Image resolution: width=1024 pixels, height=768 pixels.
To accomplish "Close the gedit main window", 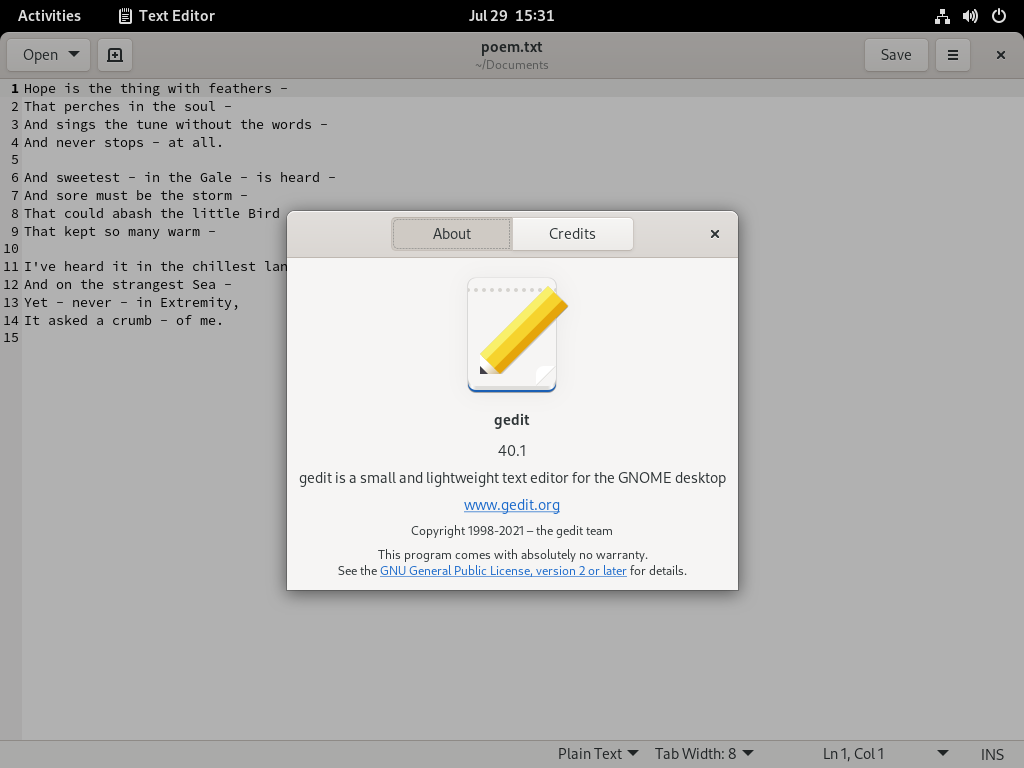I will click(x=1000, y=55).
